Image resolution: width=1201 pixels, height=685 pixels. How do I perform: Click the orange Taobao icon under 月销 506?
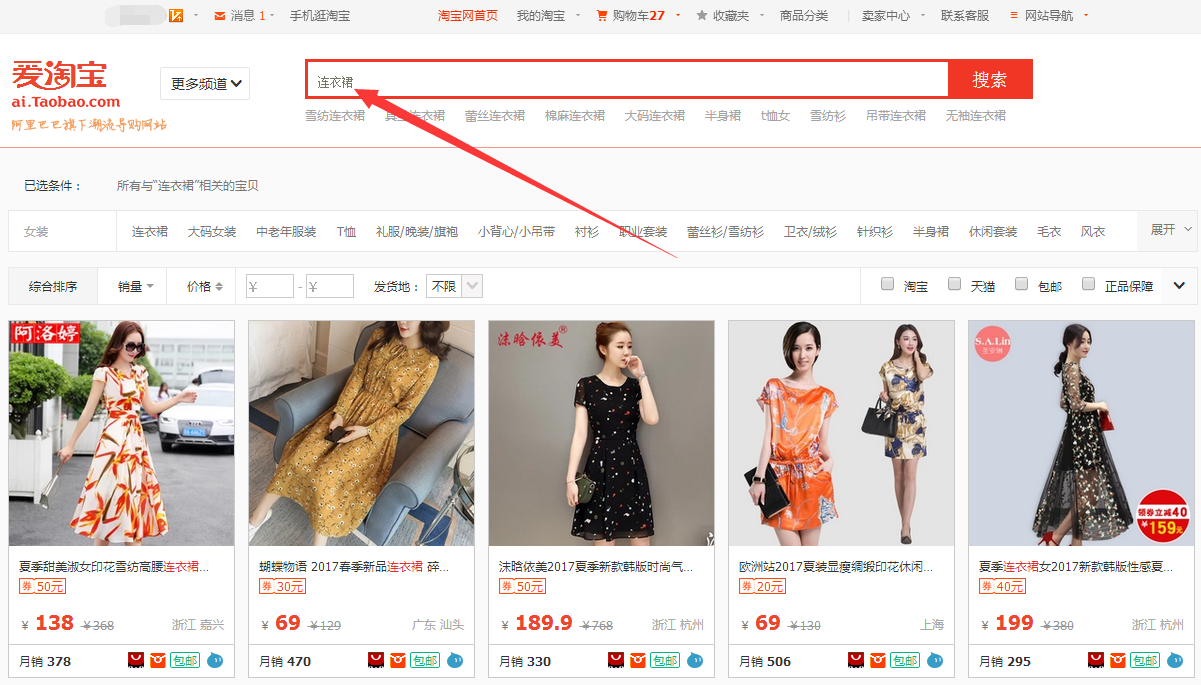pyautogui.click(x=877, y=660)
